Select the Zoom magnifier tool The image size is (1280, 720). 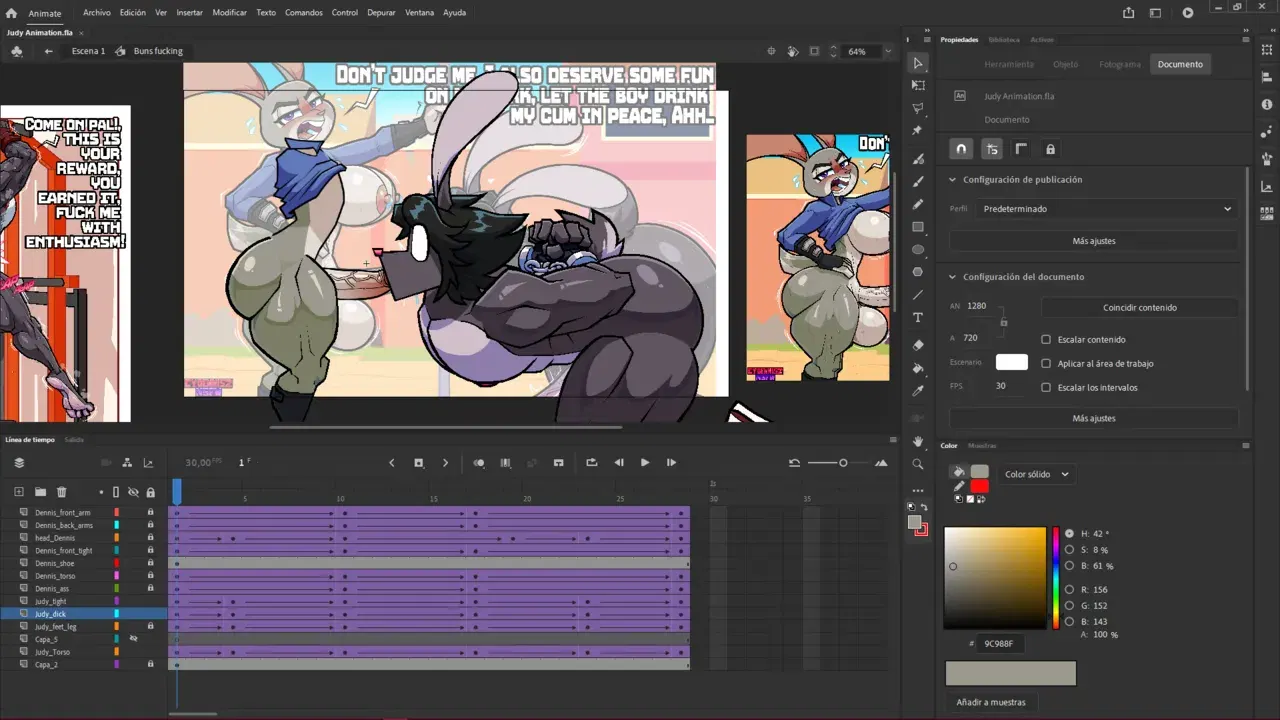click(x=918, y=464)
